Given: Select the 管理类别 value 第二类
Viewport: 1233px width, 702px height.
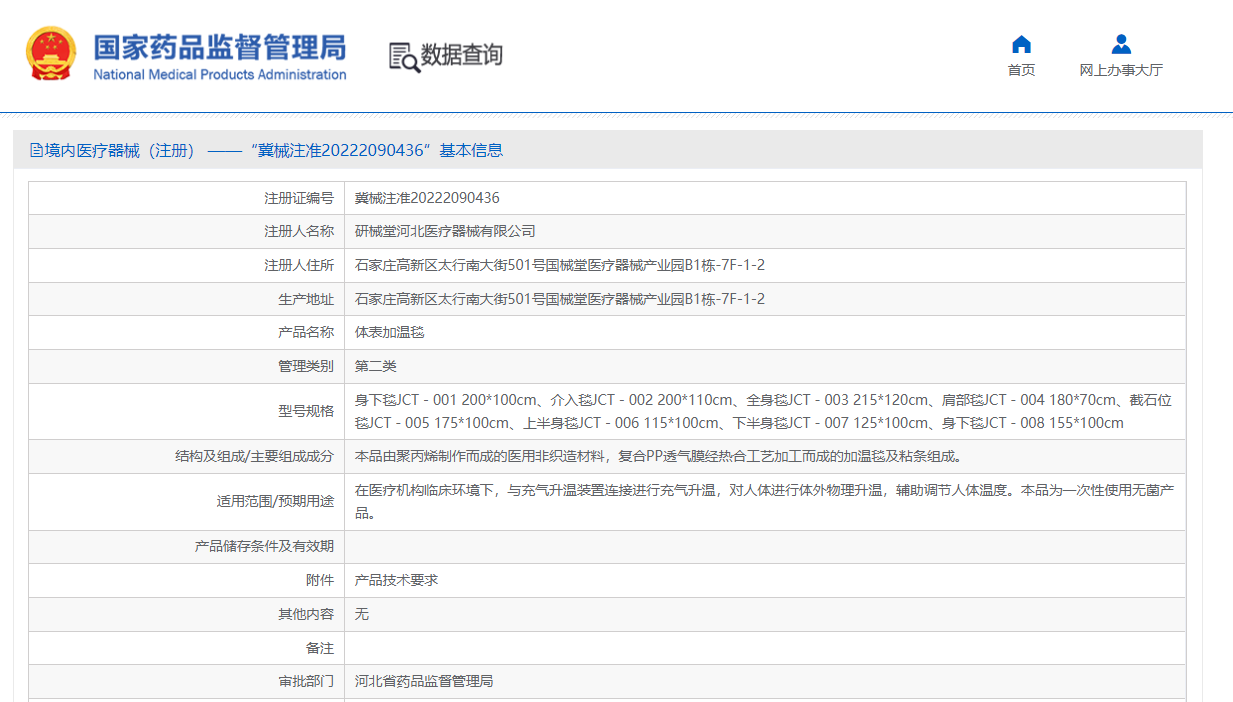Looking at the screenshot, I should click(372, 365).
